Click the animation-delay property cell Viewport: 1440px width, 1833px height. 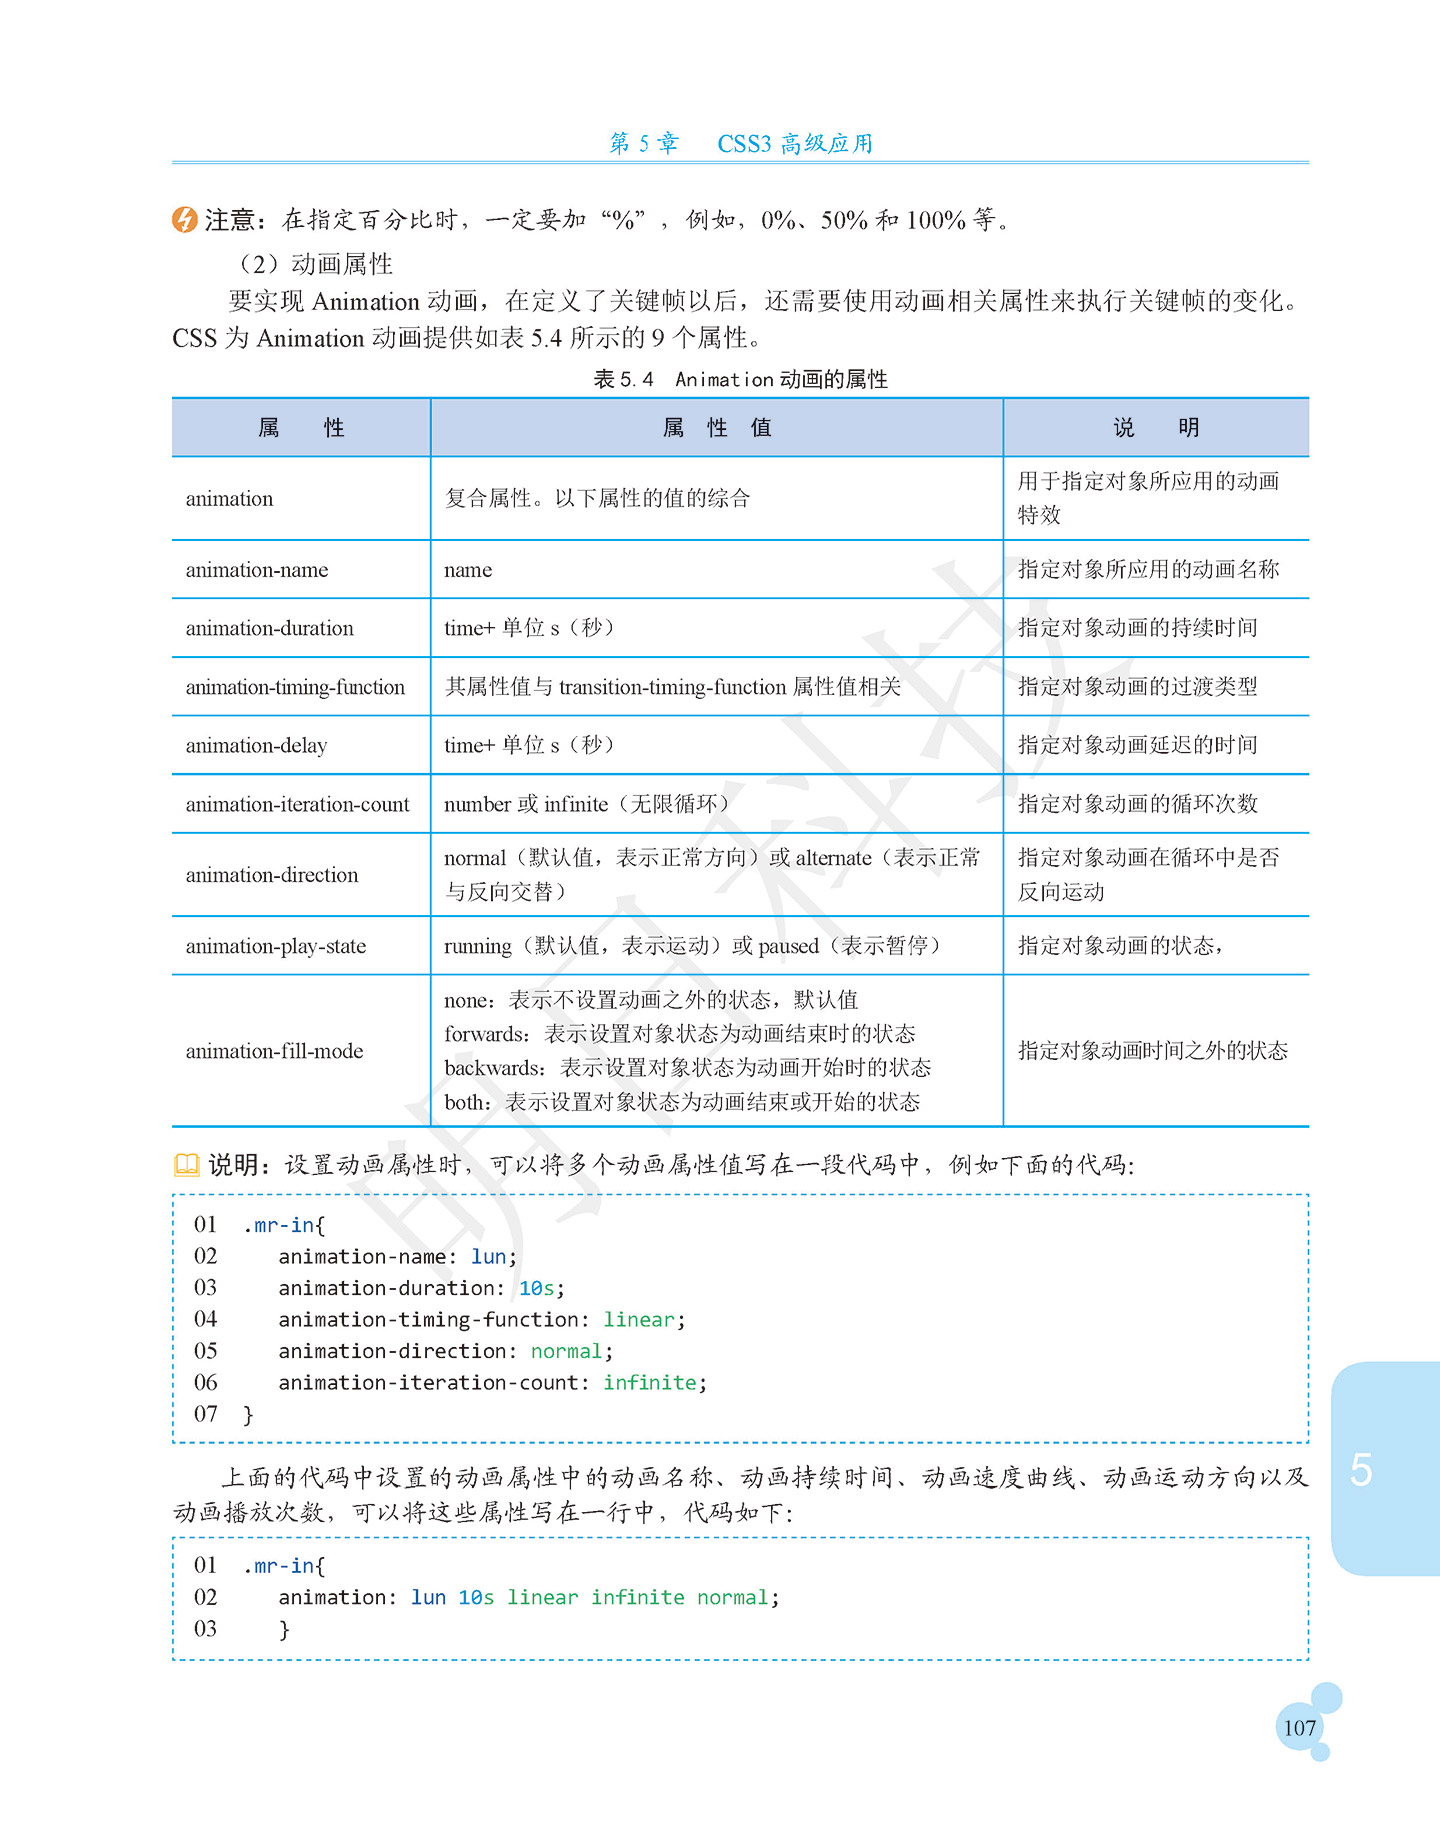[301, 745]
